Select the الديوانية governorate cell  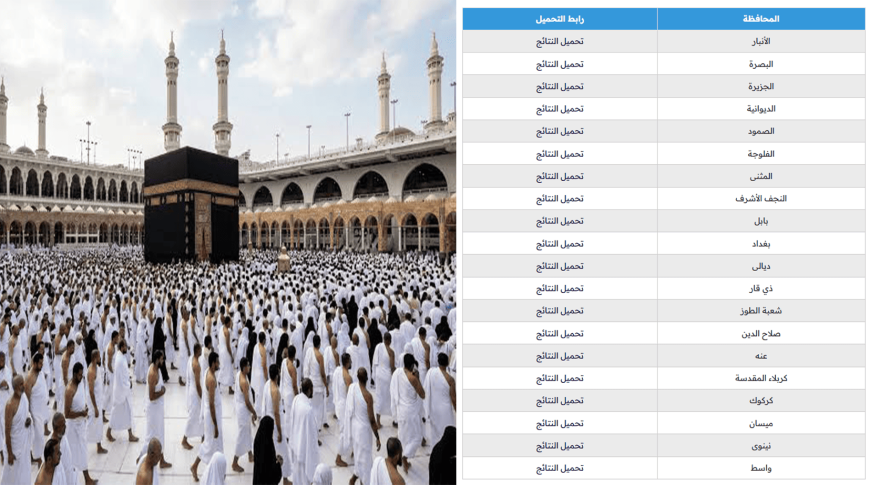[x=761, y=109]
